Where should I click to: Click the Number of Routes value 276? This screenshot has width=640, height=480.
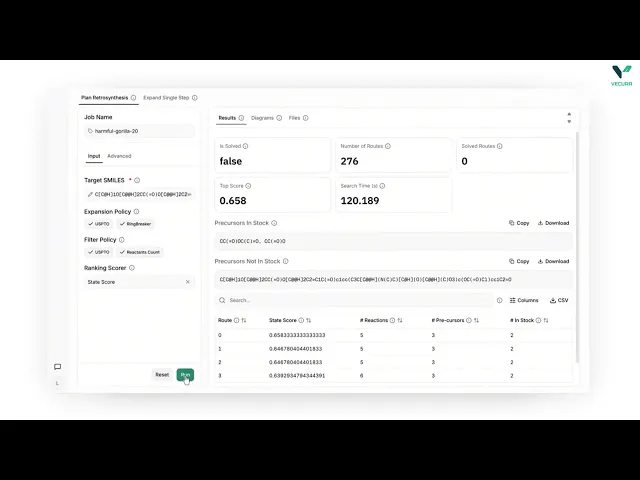pos(349,161)
